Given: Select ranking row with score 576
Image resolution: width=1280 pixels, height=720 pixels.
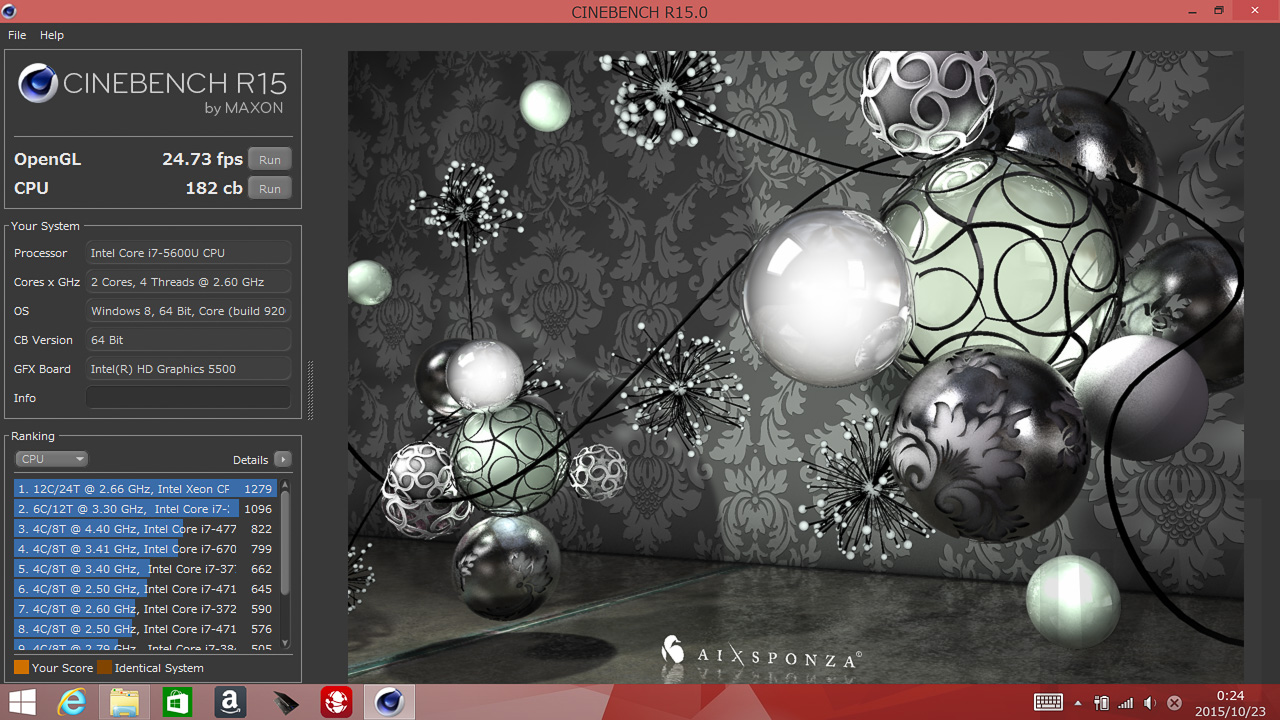Looking at the screenshot, I should 145,629.
